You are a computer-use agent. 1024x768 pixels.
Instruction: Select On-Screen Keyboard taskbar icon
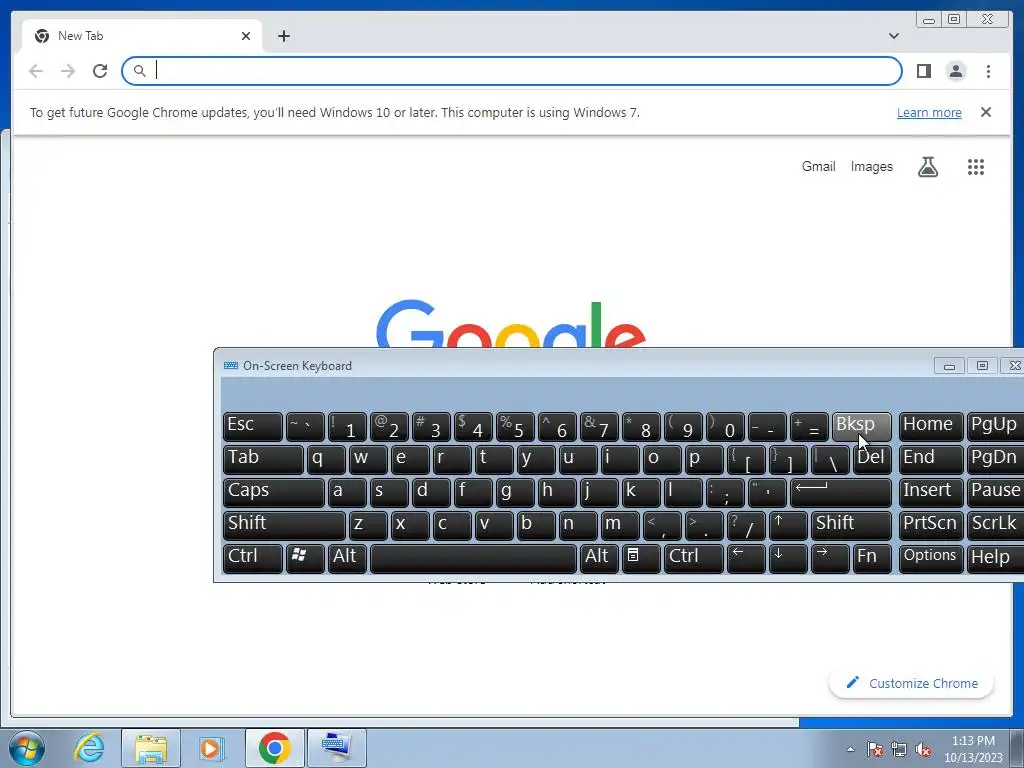click(336, 748)
